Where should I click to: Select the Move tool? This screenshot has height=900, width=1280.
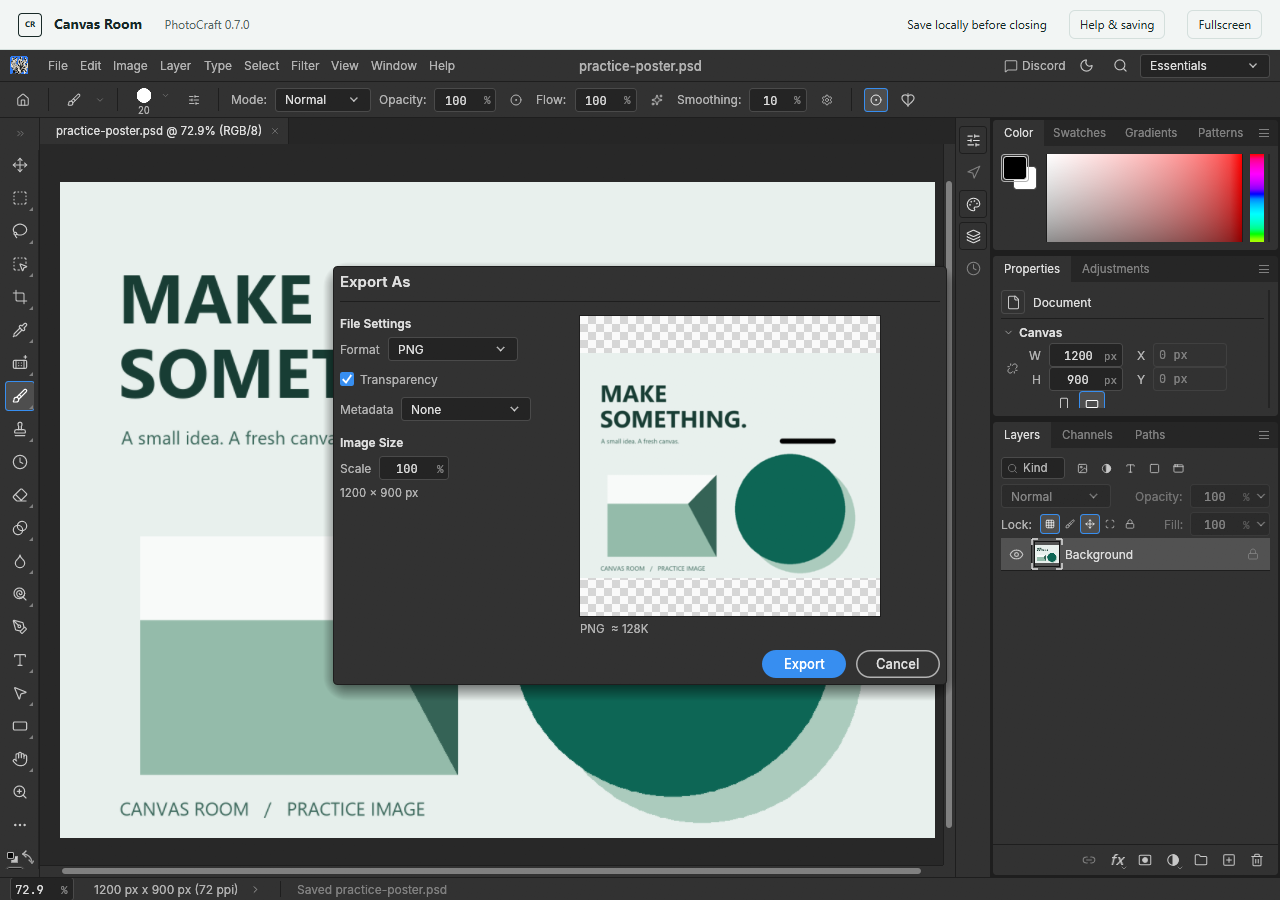pos(19,165)
